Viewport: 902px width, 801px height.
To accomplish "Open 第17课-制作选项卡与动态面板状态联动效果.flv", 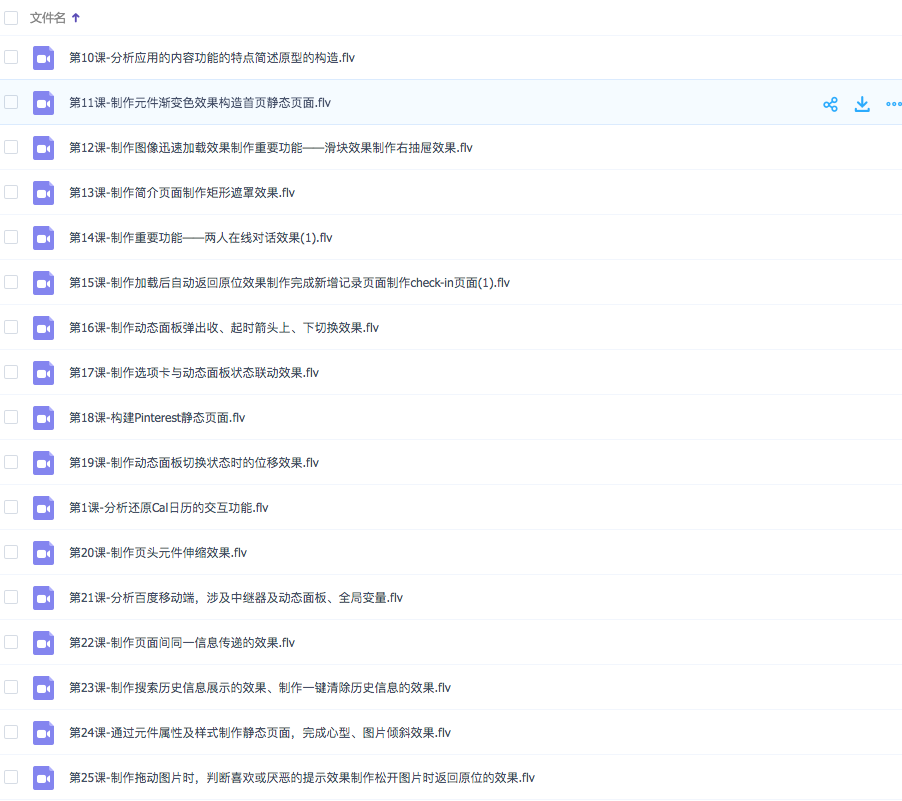I will 193,373.
